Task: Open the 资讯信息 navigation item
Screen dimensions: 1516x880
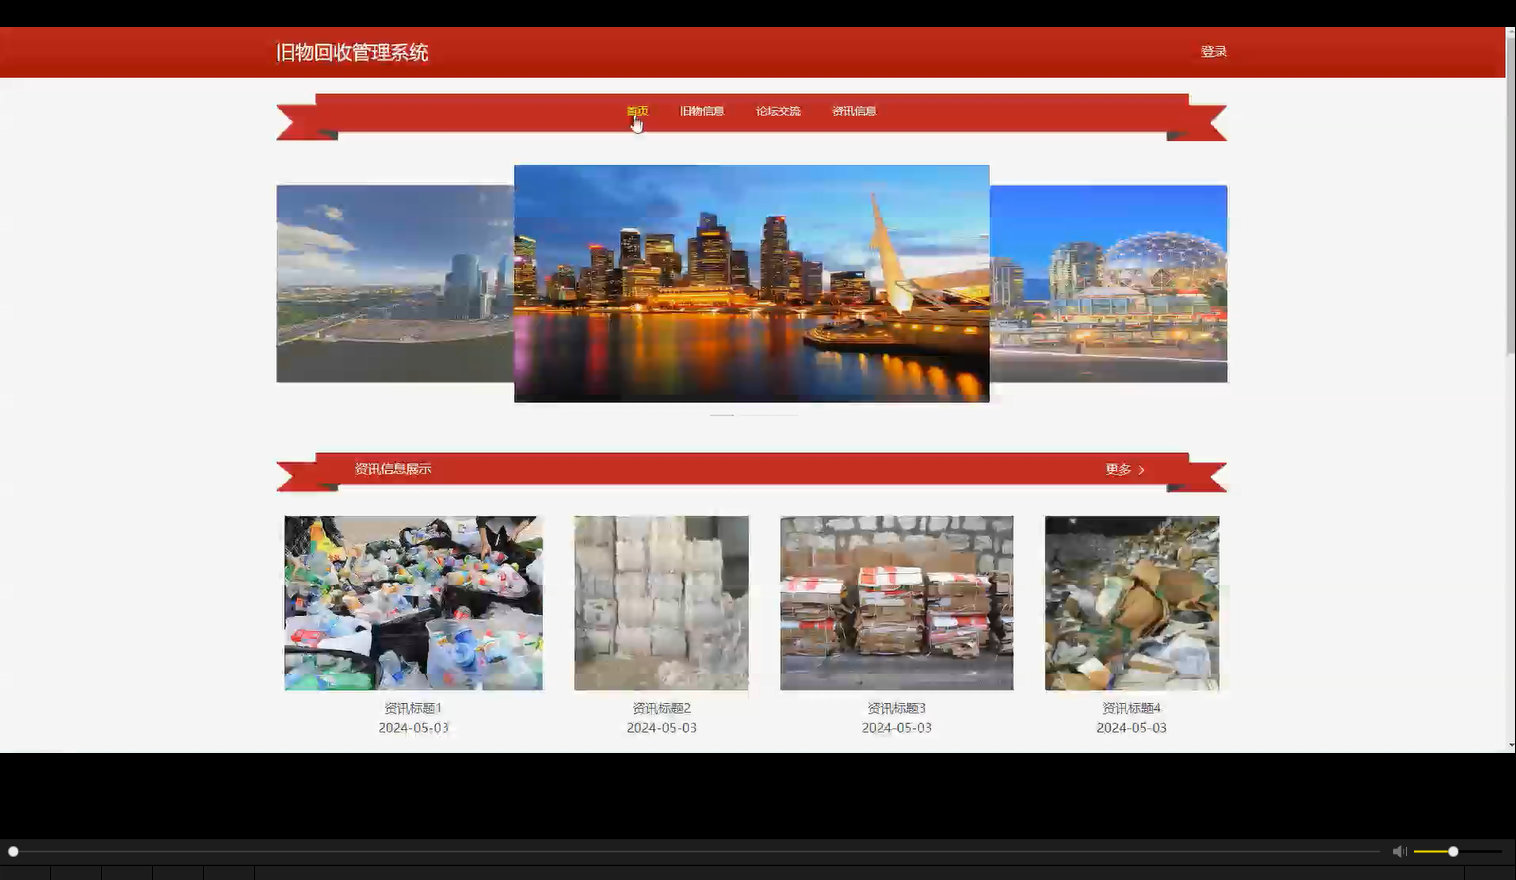Action: (854, 111)
